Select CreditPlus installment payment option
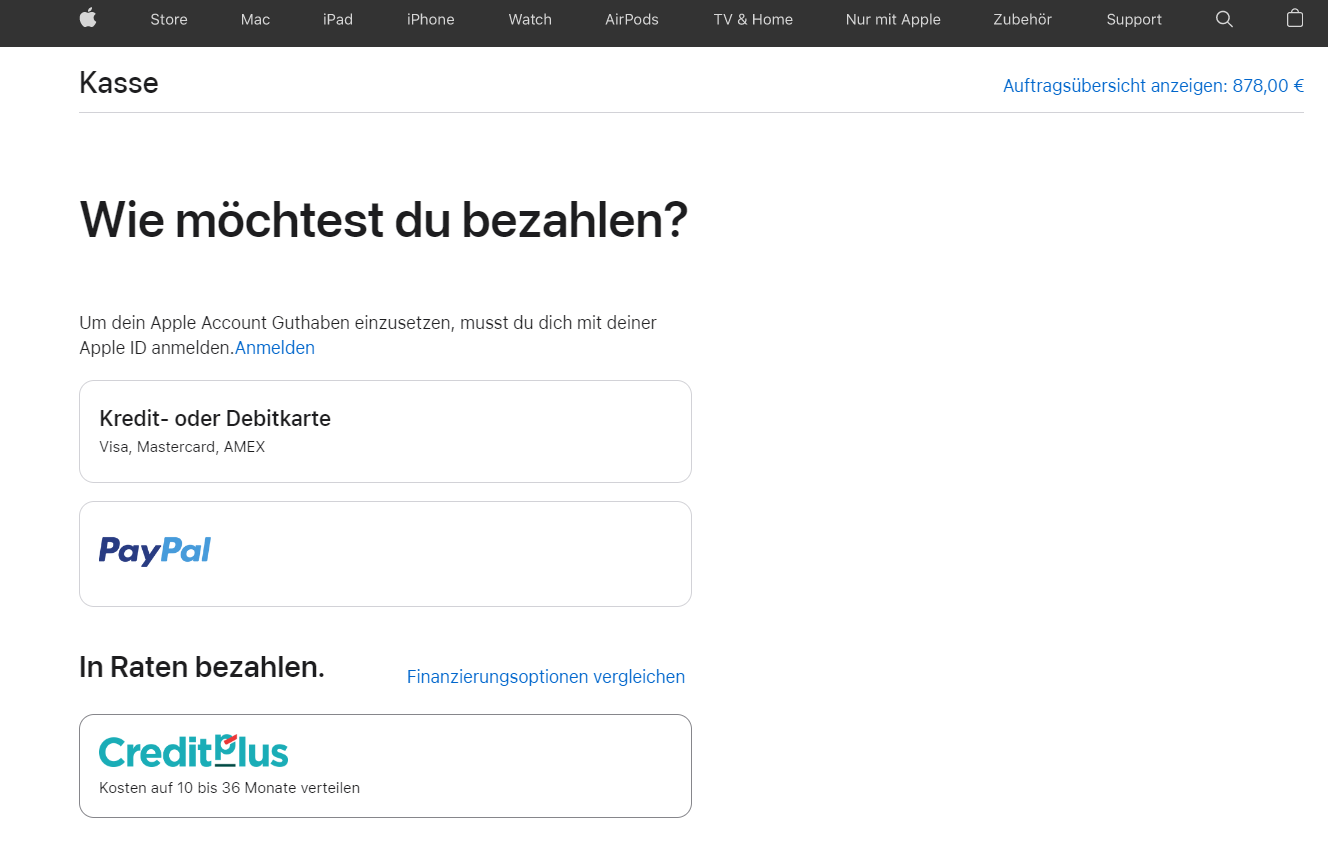This screenshot has width=1328, height=858. pos(385,766)
